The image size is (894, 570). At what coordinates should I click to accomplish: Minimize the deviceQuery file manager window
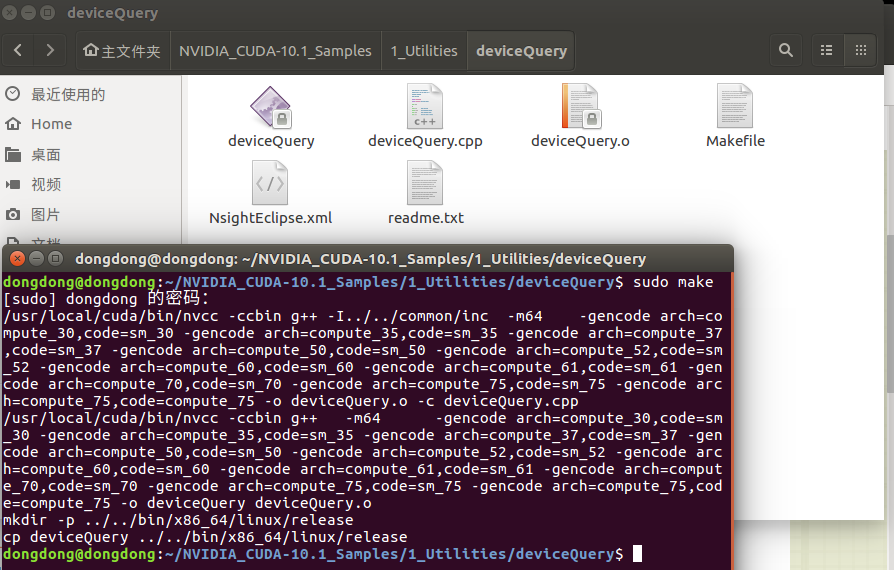[x=29, y=13]
